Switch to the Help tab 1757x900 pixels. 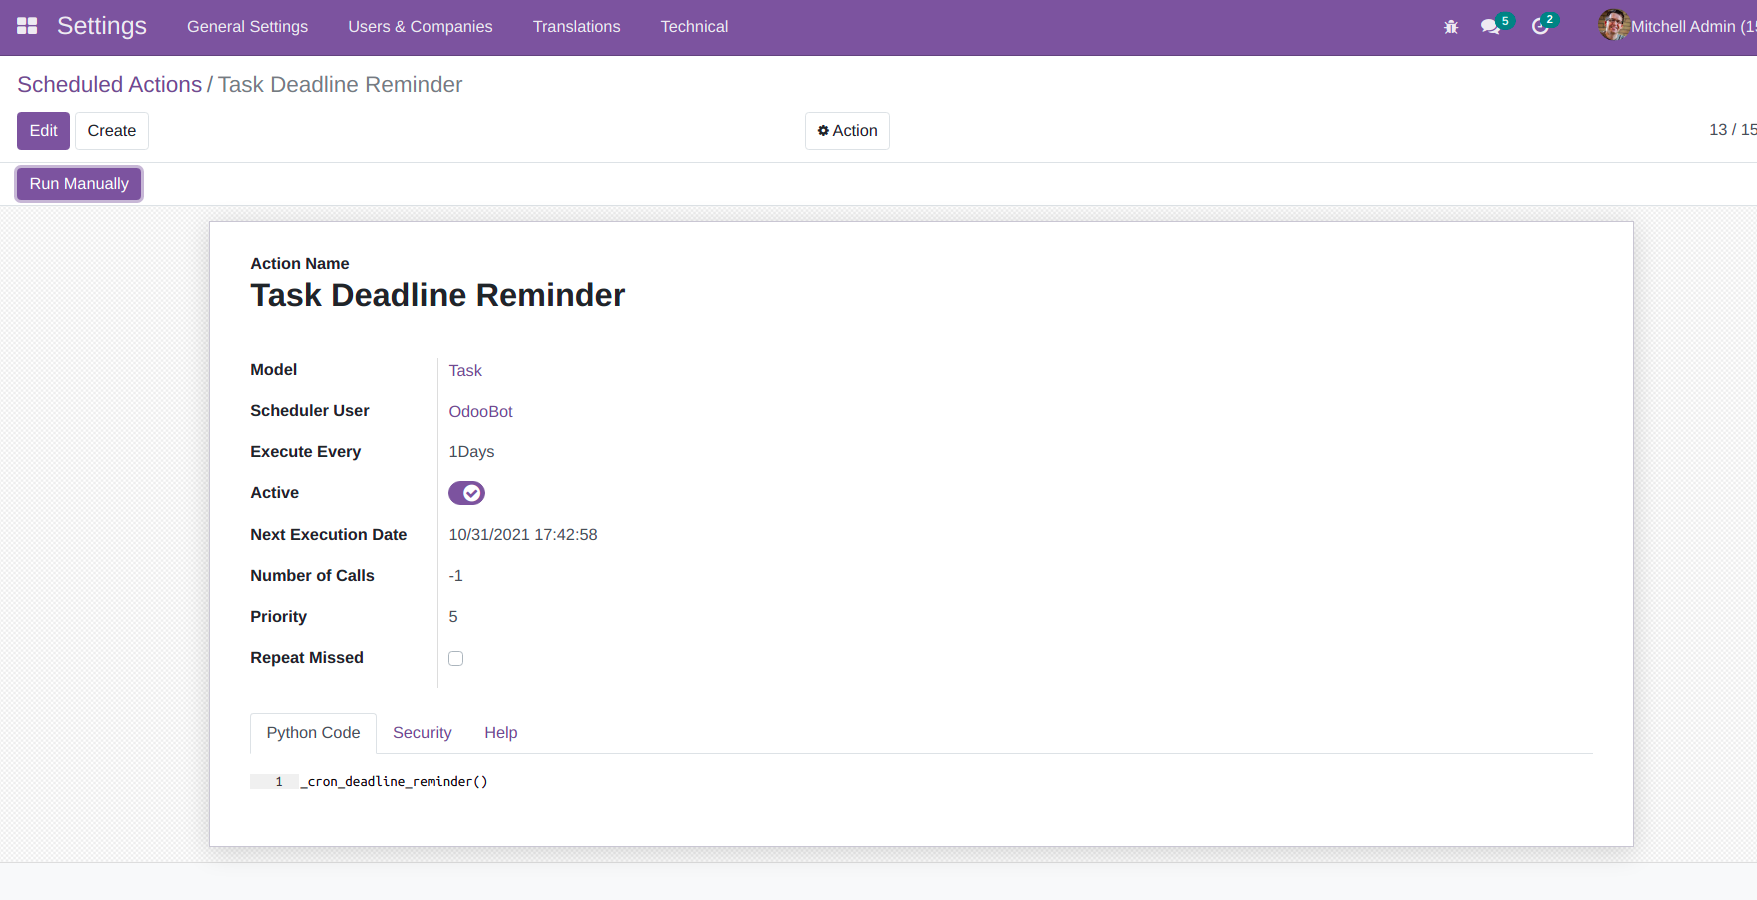click(500, 733)
